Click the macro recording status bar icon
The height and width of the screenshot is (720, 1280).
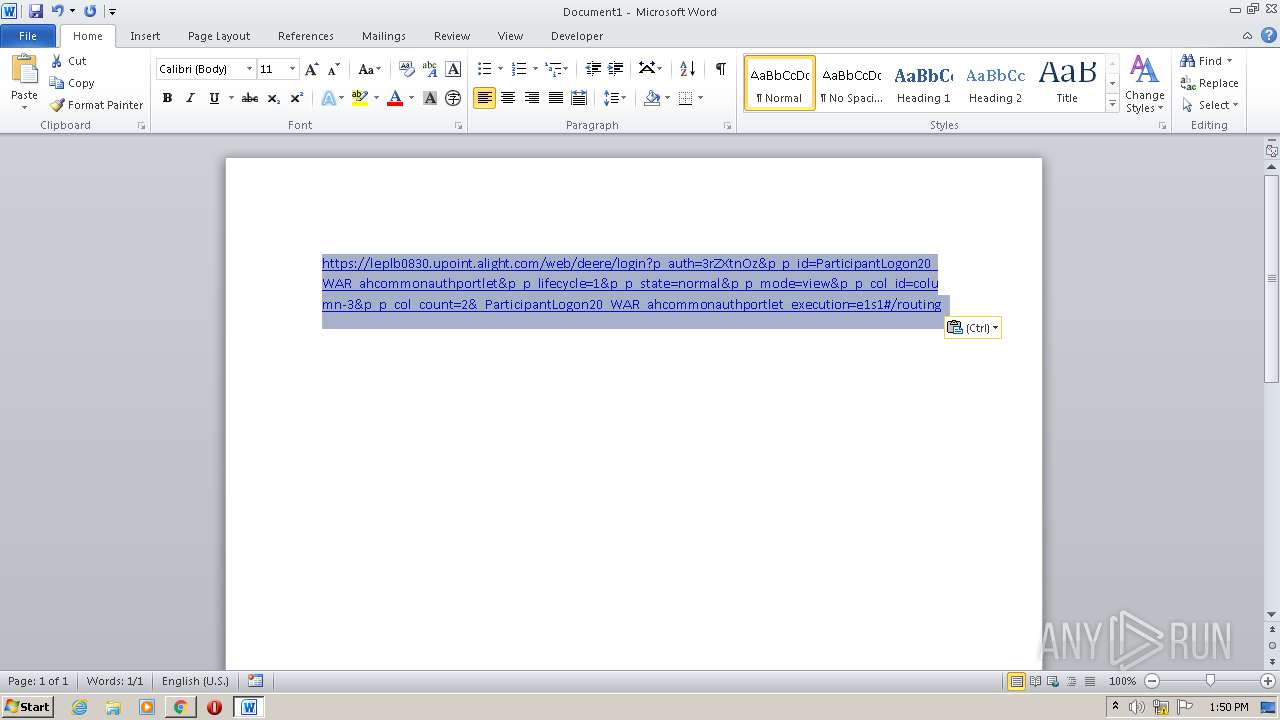pos(255,681)
